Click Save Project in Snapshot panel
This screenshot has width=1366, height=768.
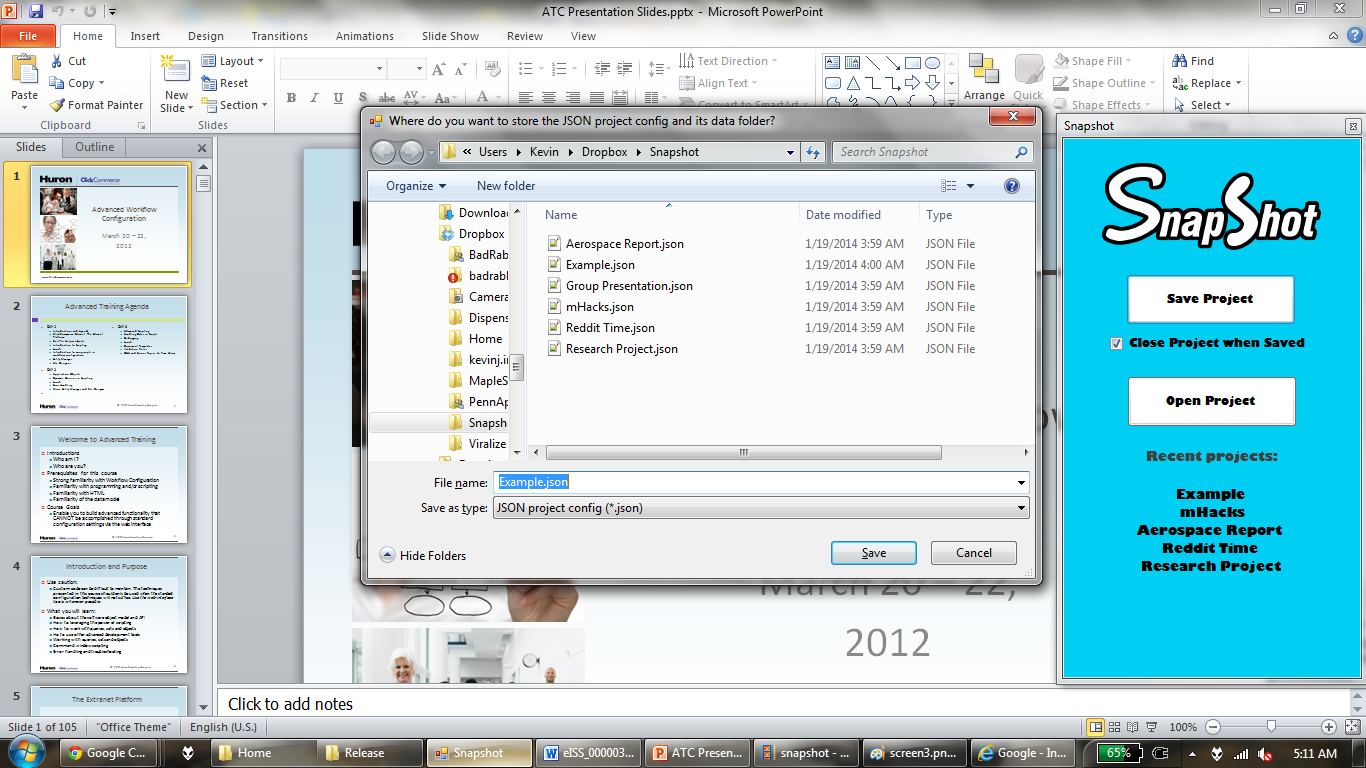click(x=1210, y=299)
